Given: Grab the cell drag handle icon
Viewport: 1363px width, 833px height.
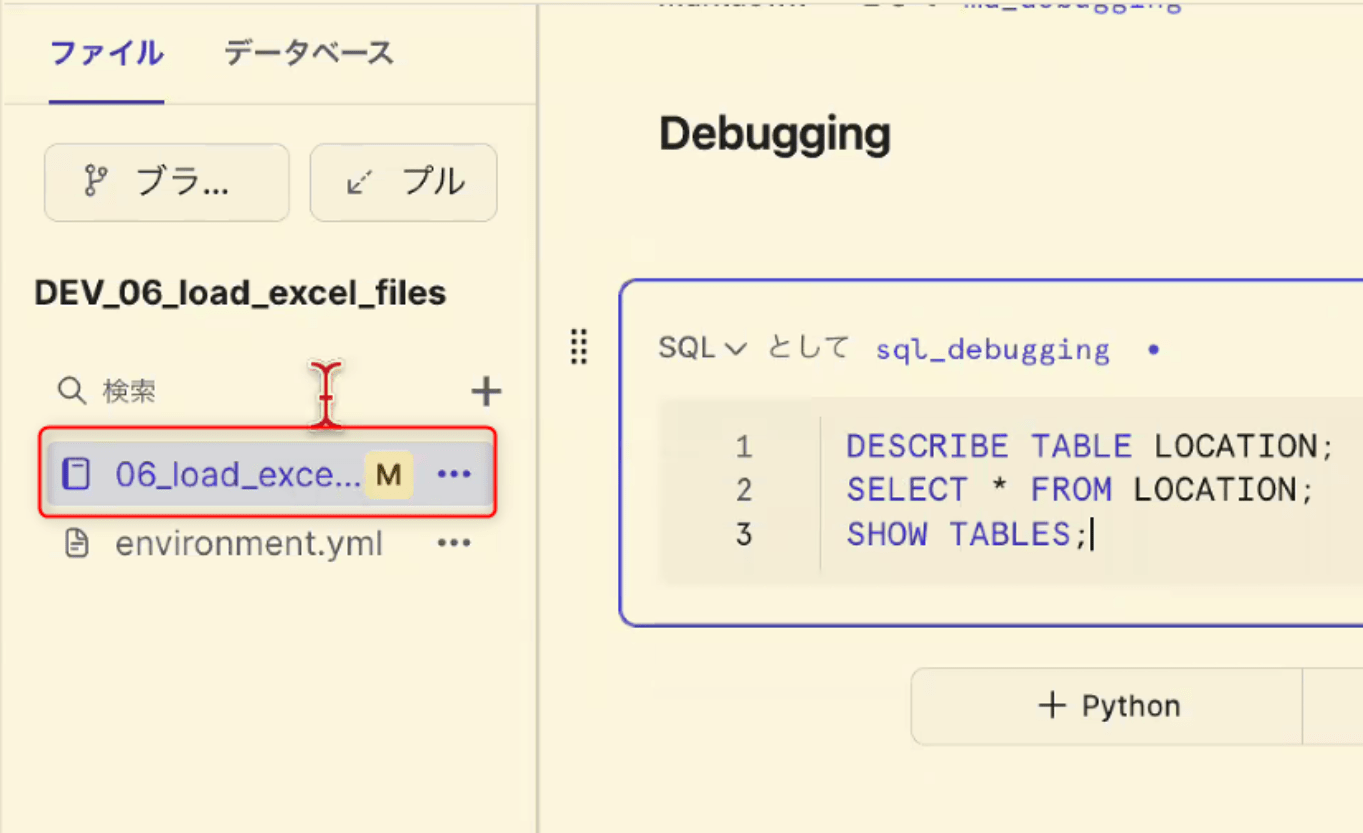Looking at the screenshot, I should (578, 347).
